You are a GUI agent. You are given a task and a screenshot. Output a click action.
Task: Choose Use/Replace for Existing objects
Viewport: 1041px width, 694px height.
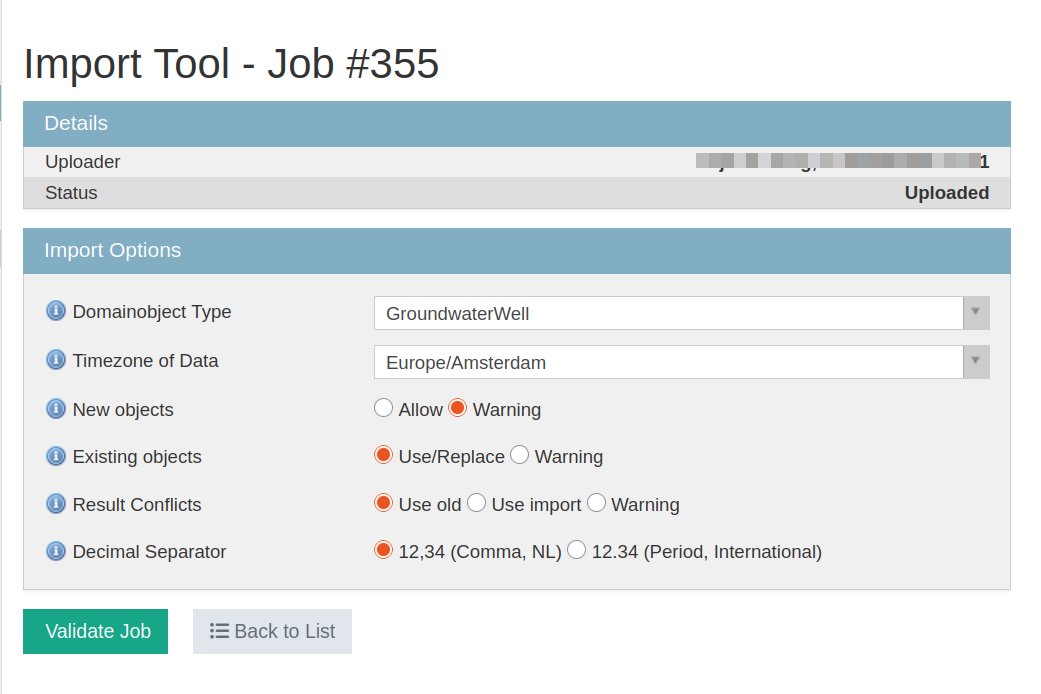pyautogui.click(x=384, y=455)
